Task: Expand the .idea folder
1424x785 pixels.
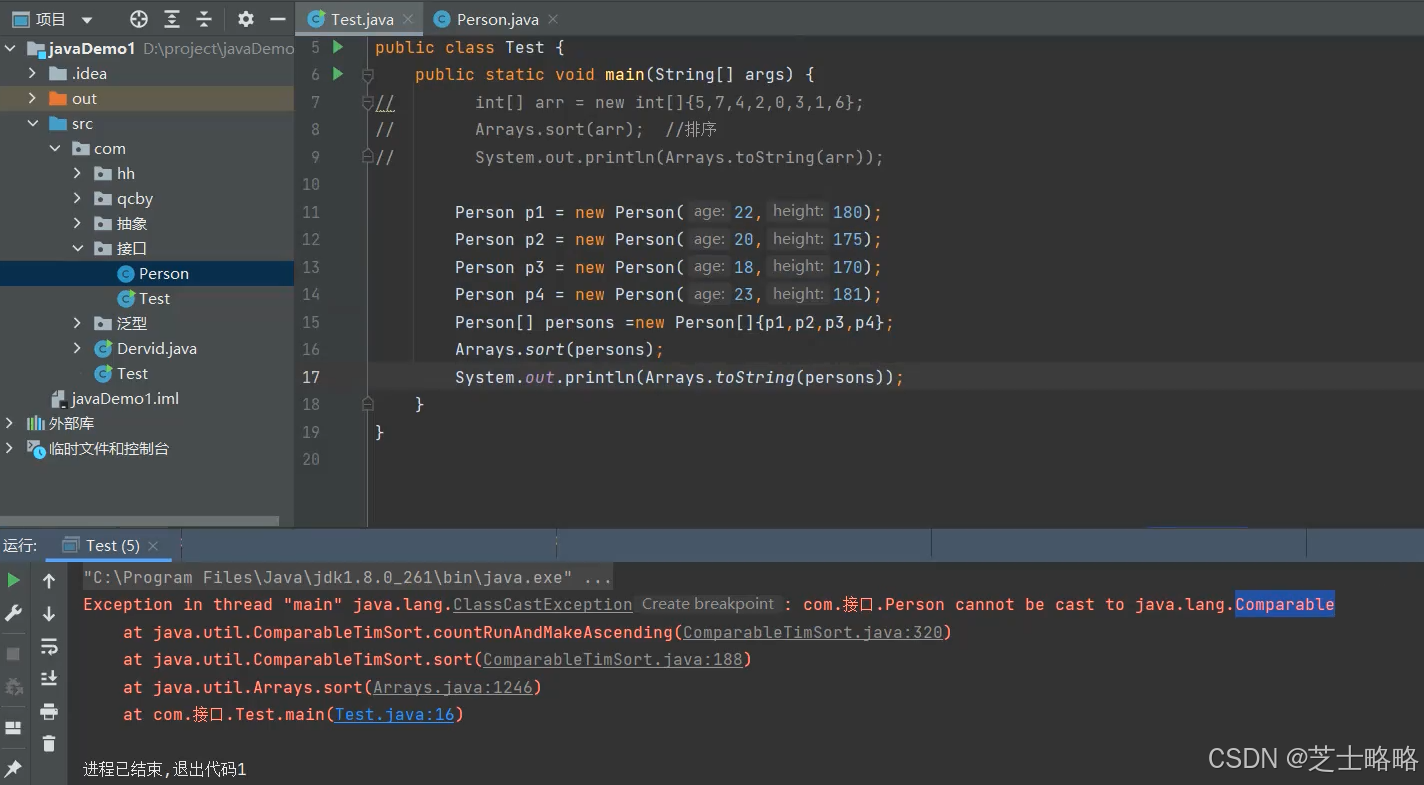Action: (32, 73)
